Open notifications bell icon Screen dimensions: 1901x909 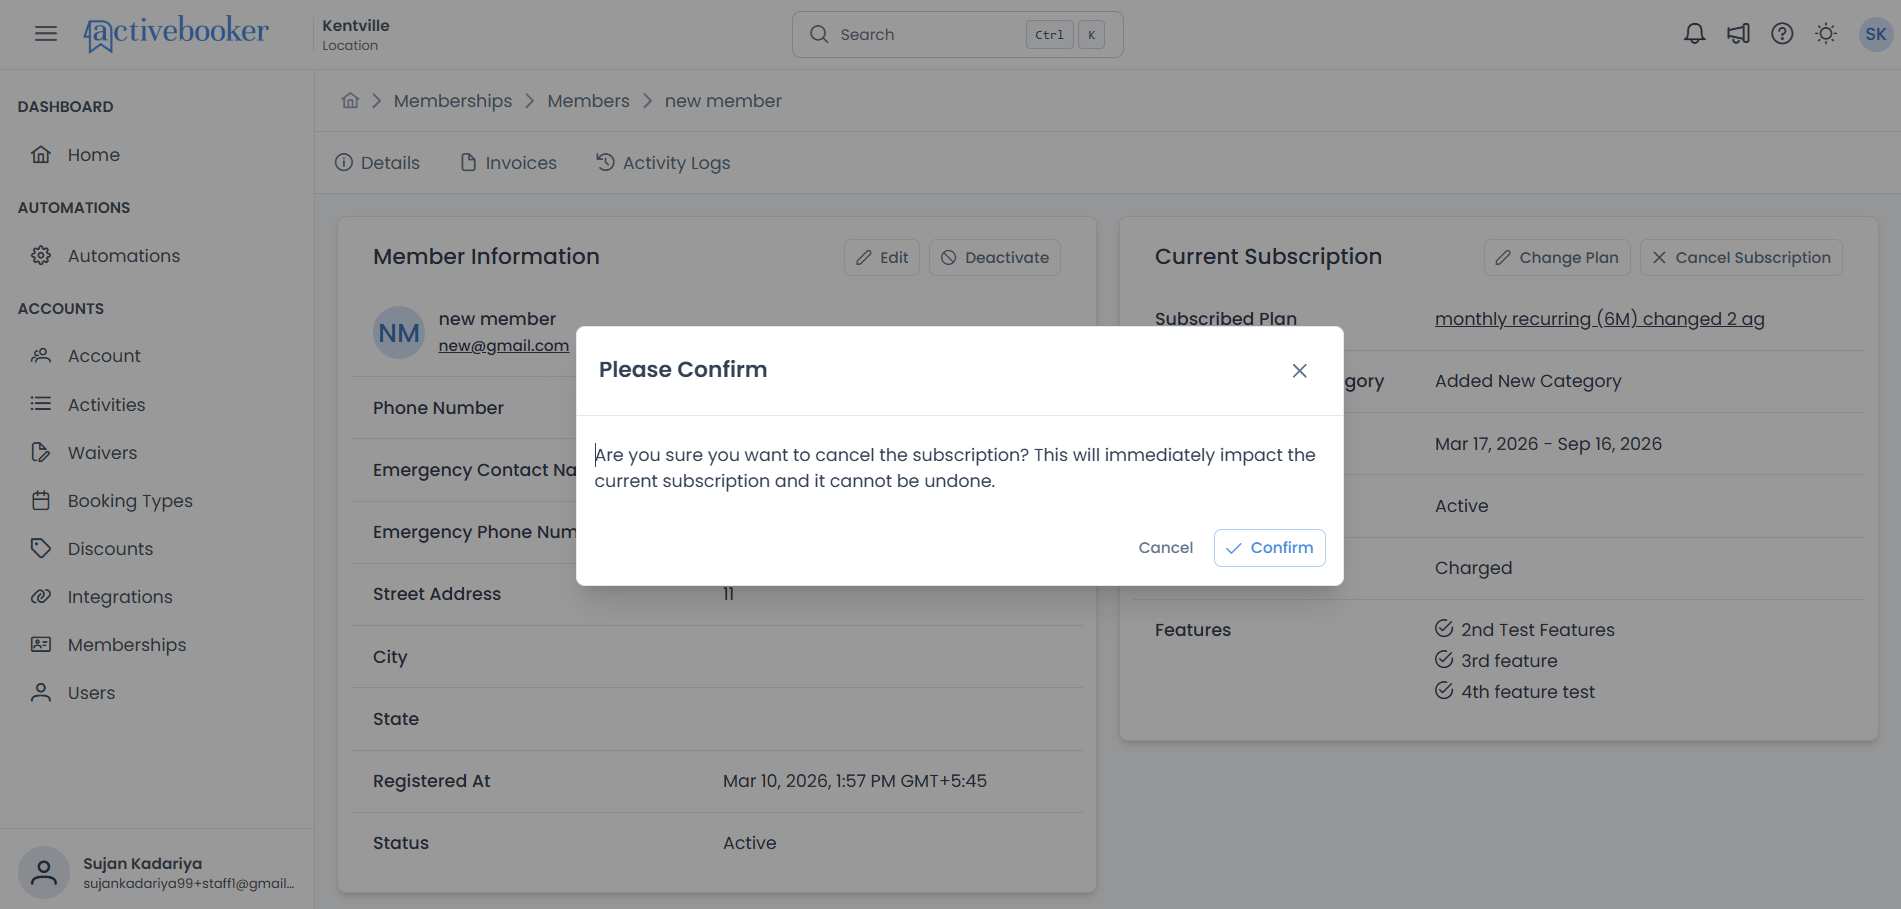1694,34
